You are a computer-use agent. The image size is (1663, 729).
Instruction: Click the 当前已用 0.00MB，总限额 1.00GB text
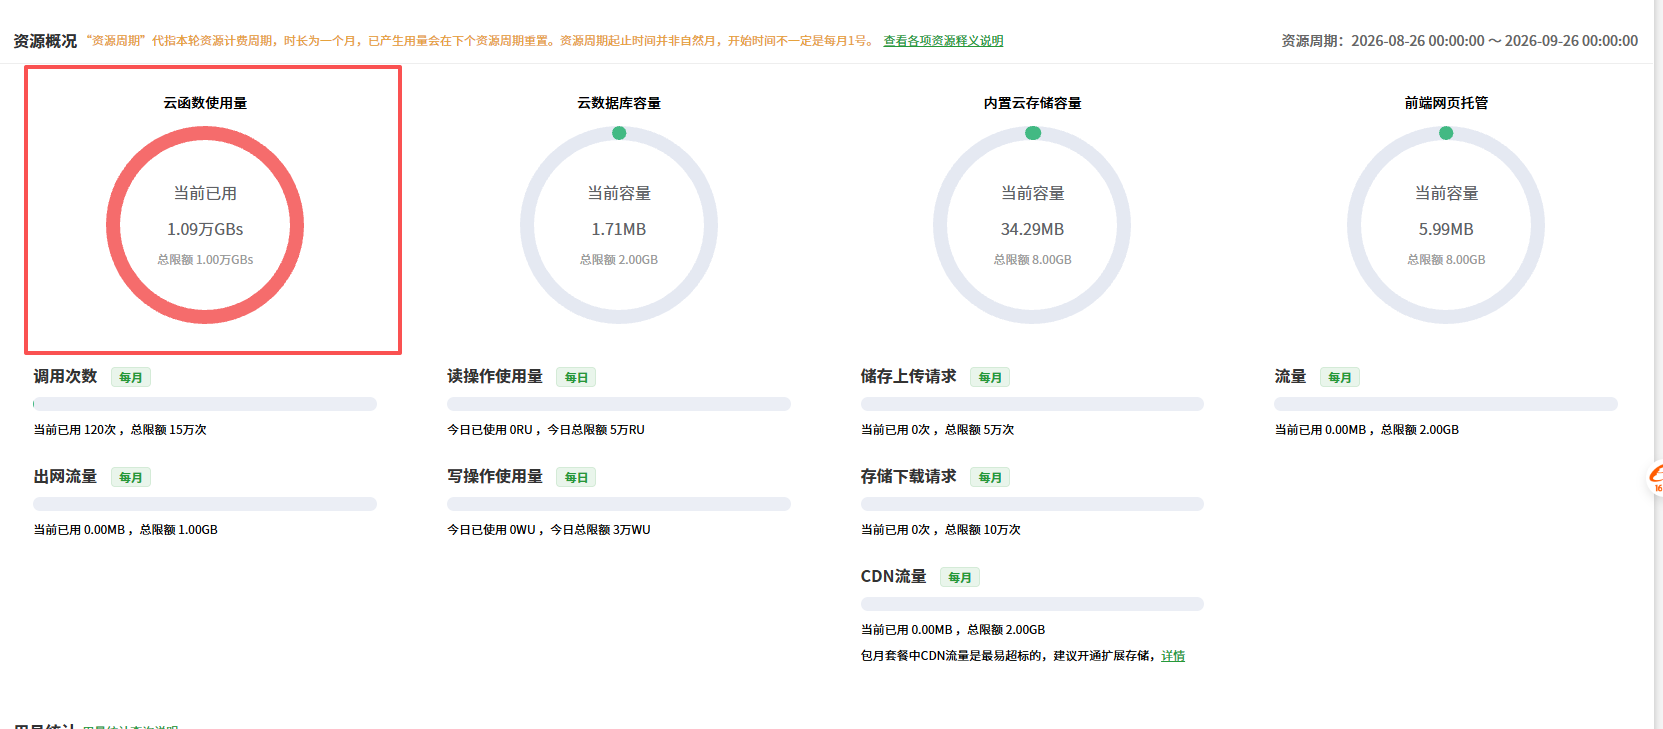[x=125, y=530]
